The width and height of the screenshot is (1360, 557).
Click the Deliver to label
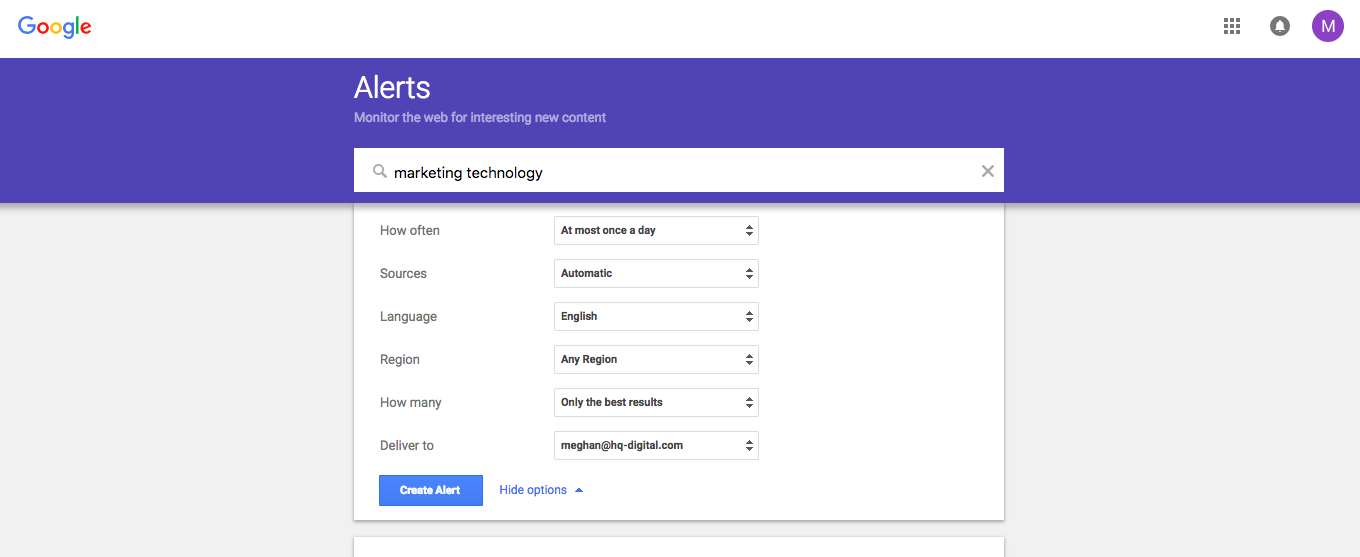(407, 445)
